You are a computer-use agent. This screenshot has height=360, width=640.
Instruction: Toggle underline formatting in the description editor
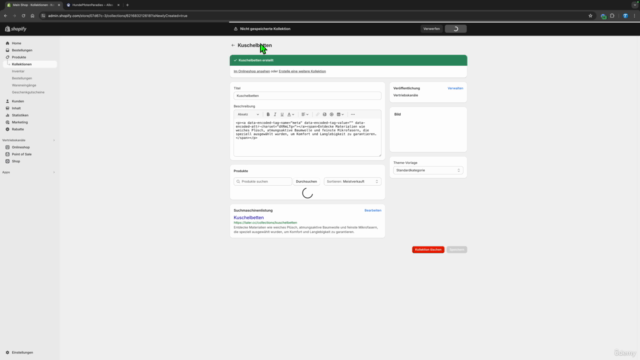(282, 114)
